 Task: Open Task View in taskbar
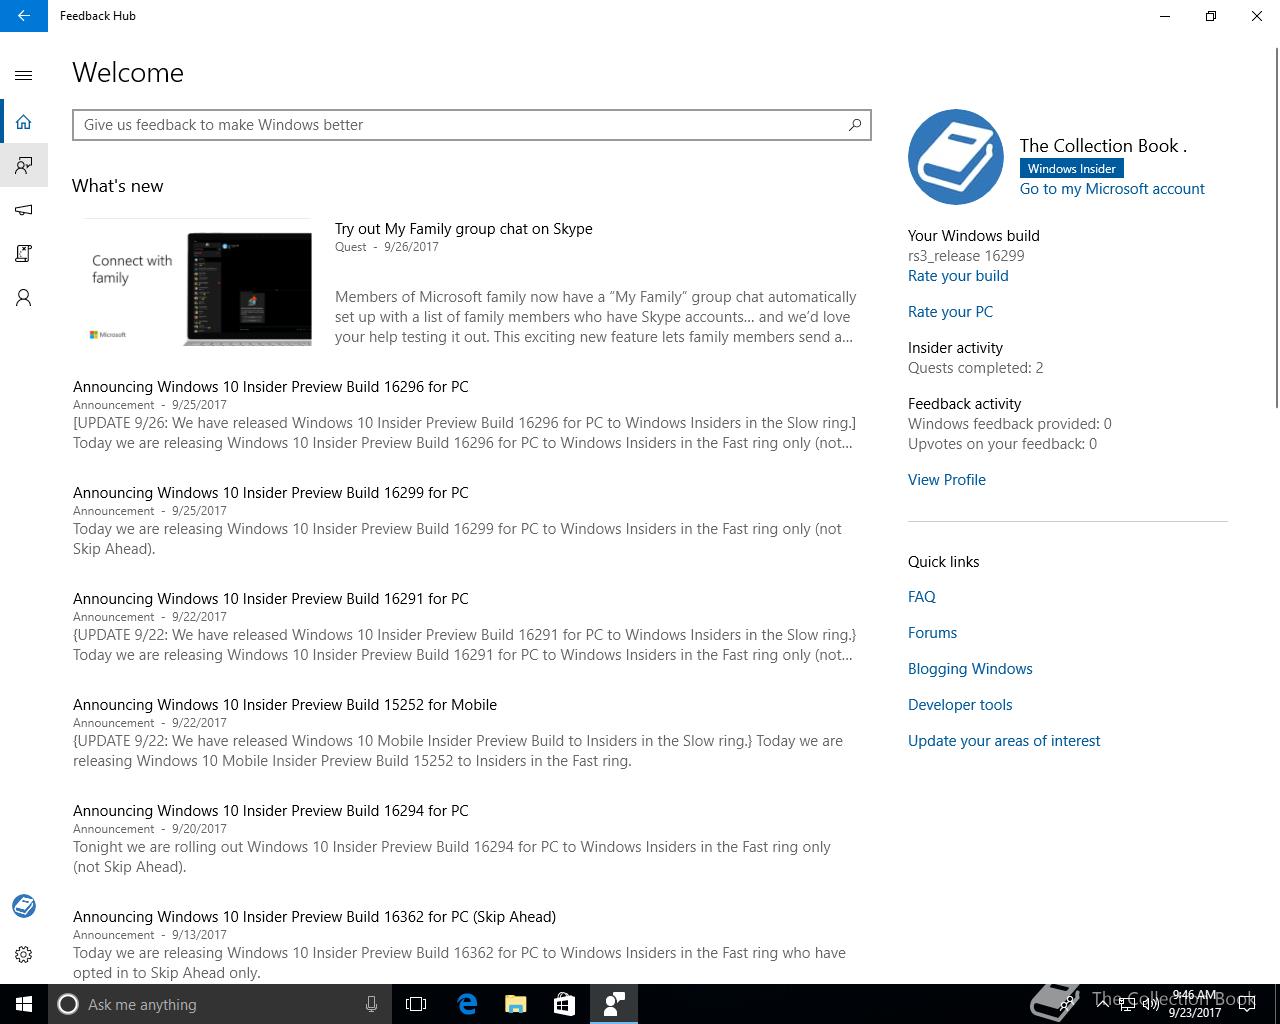416,1004
